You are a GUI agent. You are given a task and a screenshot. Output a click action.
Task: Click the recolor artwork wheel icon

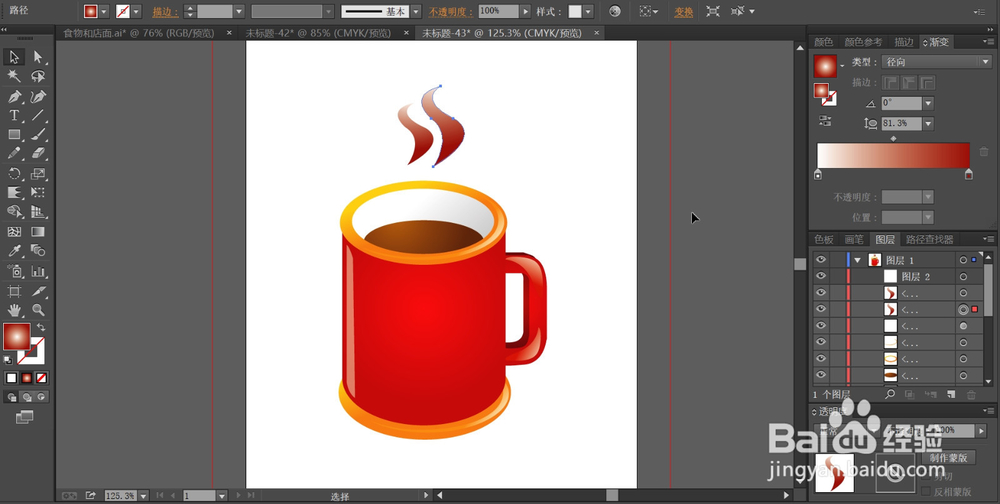(x=614, y=11)
